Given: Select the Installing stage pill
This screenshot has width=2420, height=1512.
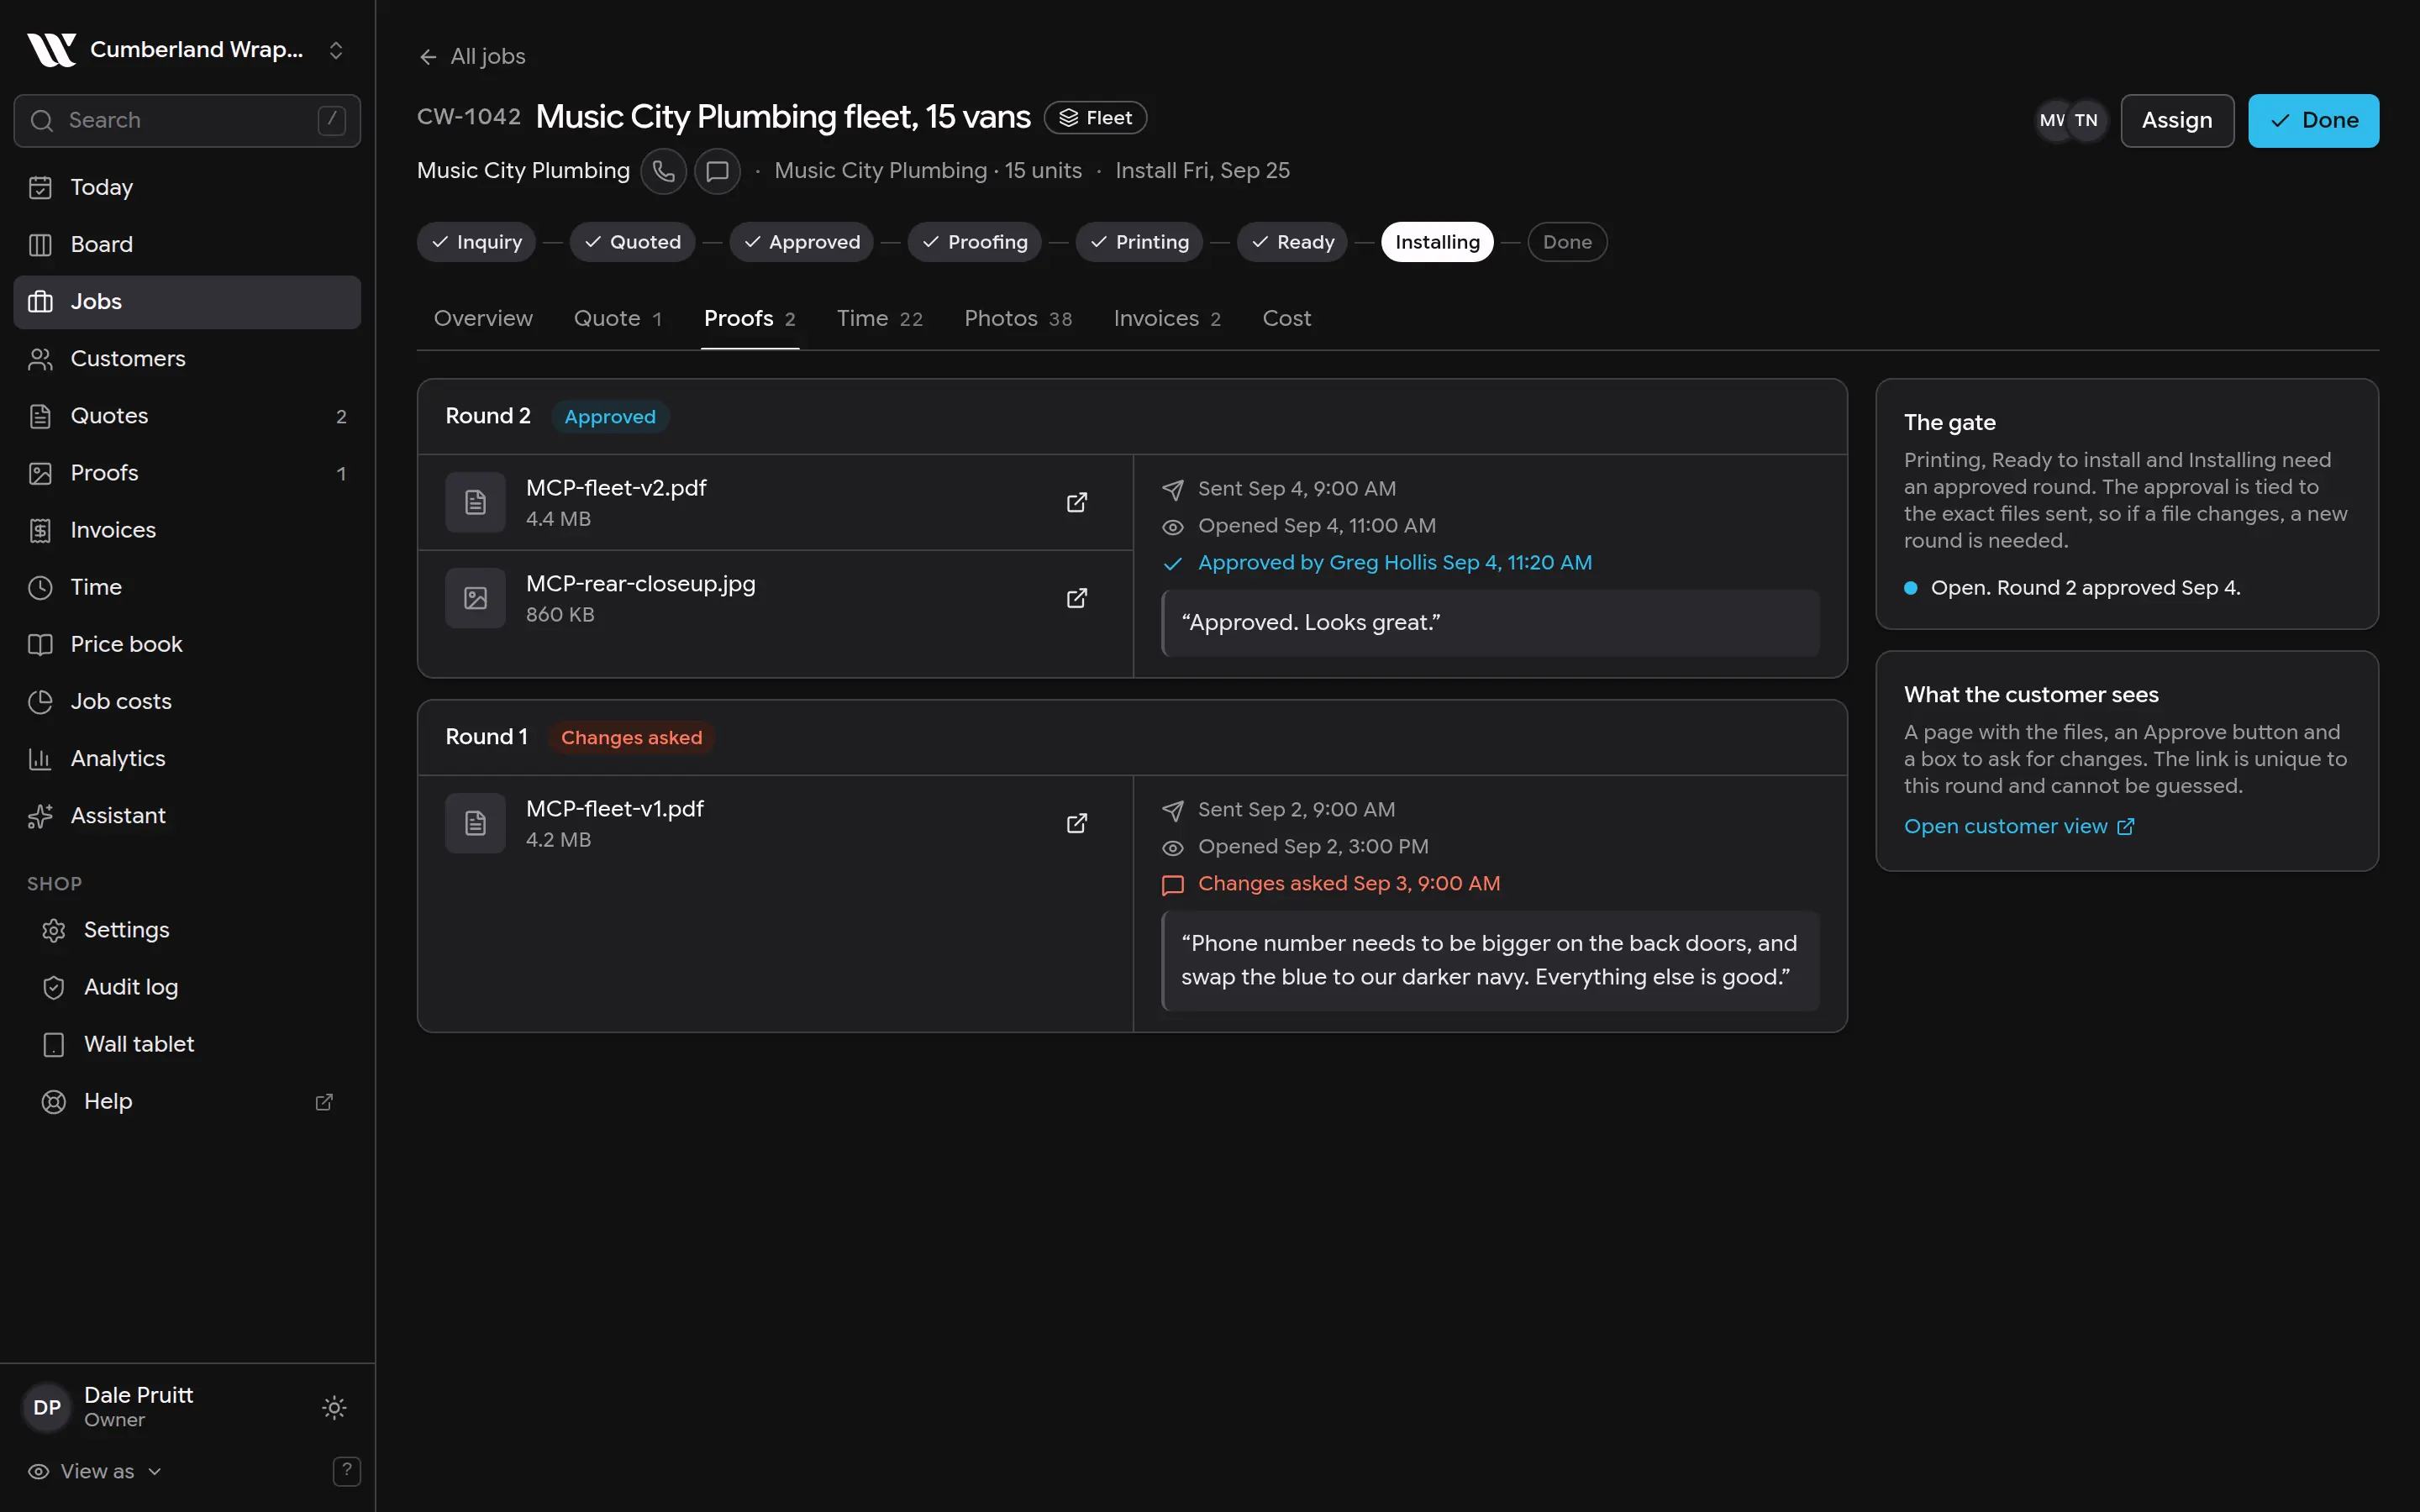Looking at the screenshot, I should [x=1437, y=242].
